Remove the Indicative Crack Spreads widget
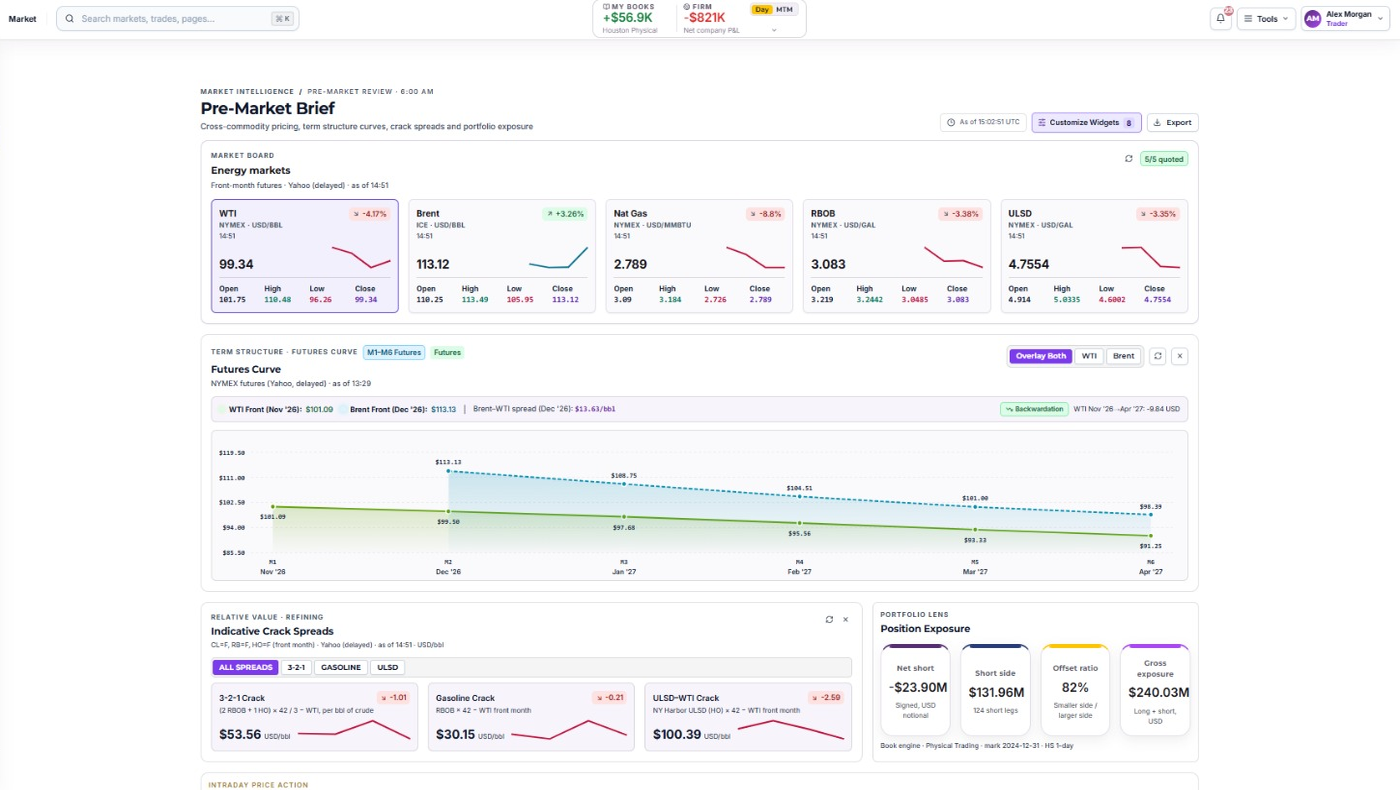The height and width of the screenshot is (790, 1400). click(x=846, y=619)
